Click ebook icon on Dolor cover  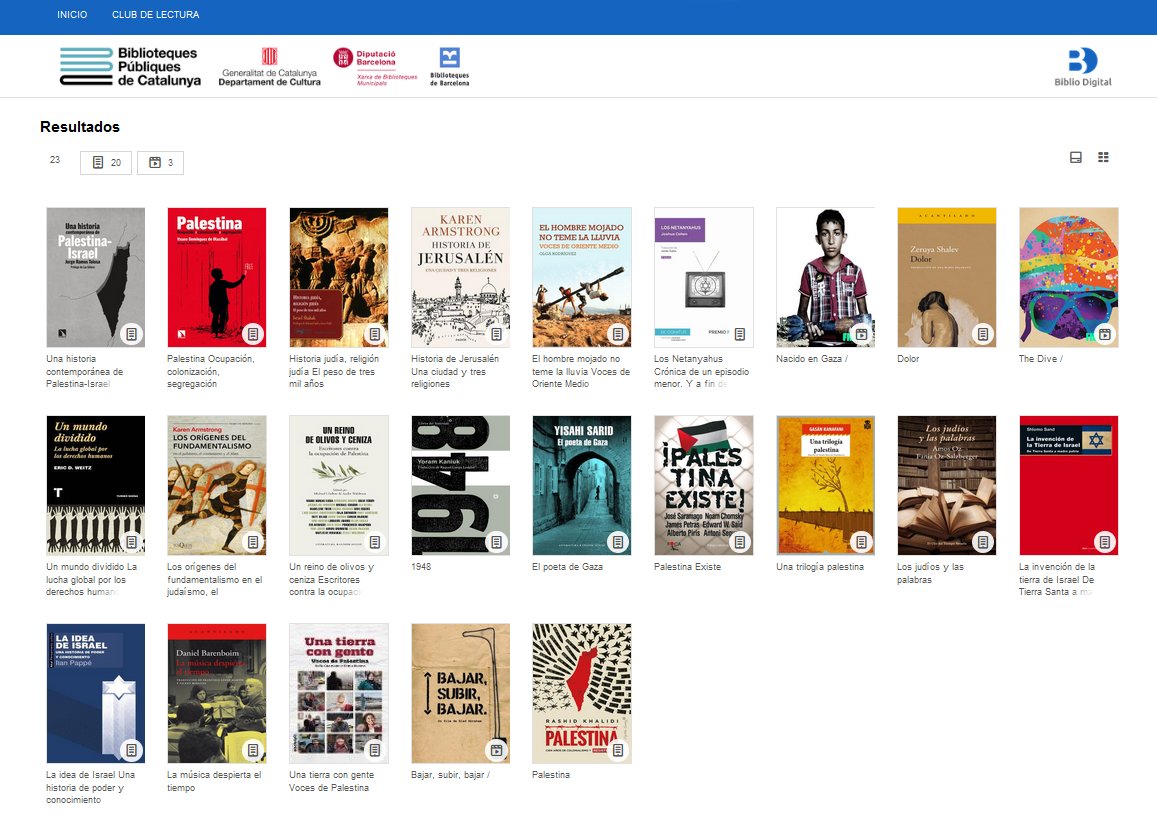[x=983, y=334]
